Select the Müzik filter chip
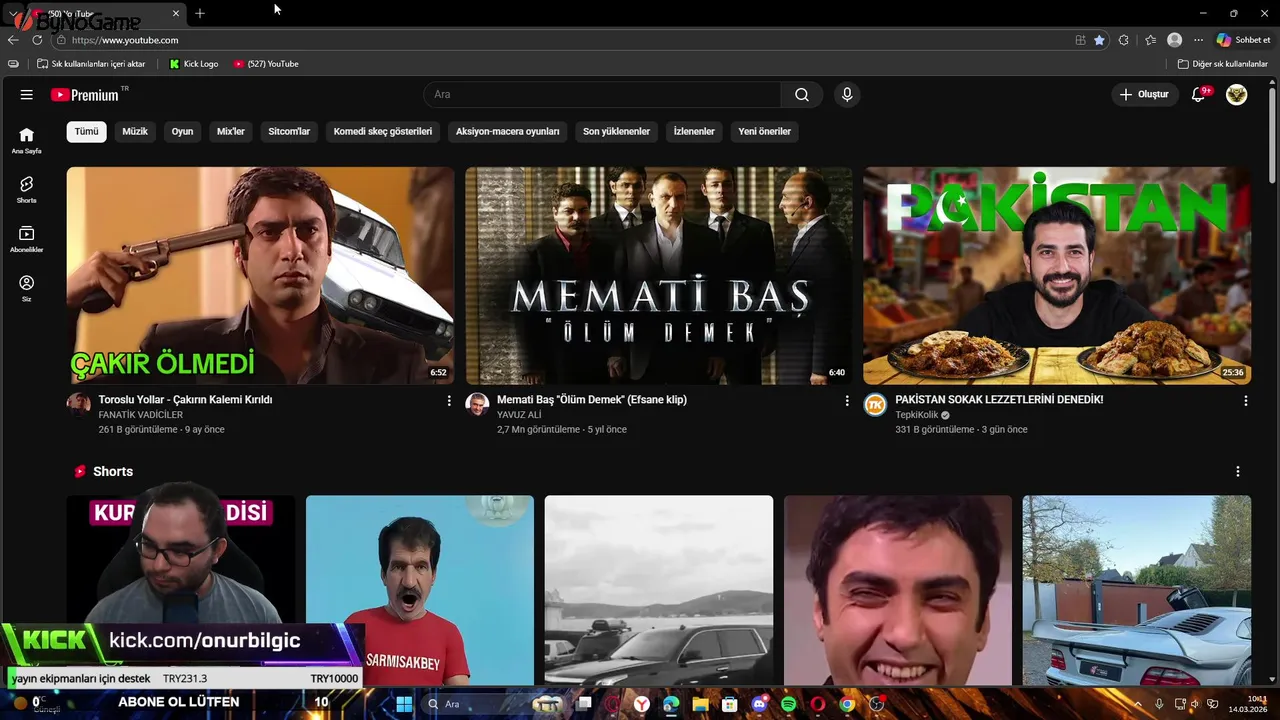Image resolution: width=1280 pixels, height=720 pixels. click(x=135, y=131)
